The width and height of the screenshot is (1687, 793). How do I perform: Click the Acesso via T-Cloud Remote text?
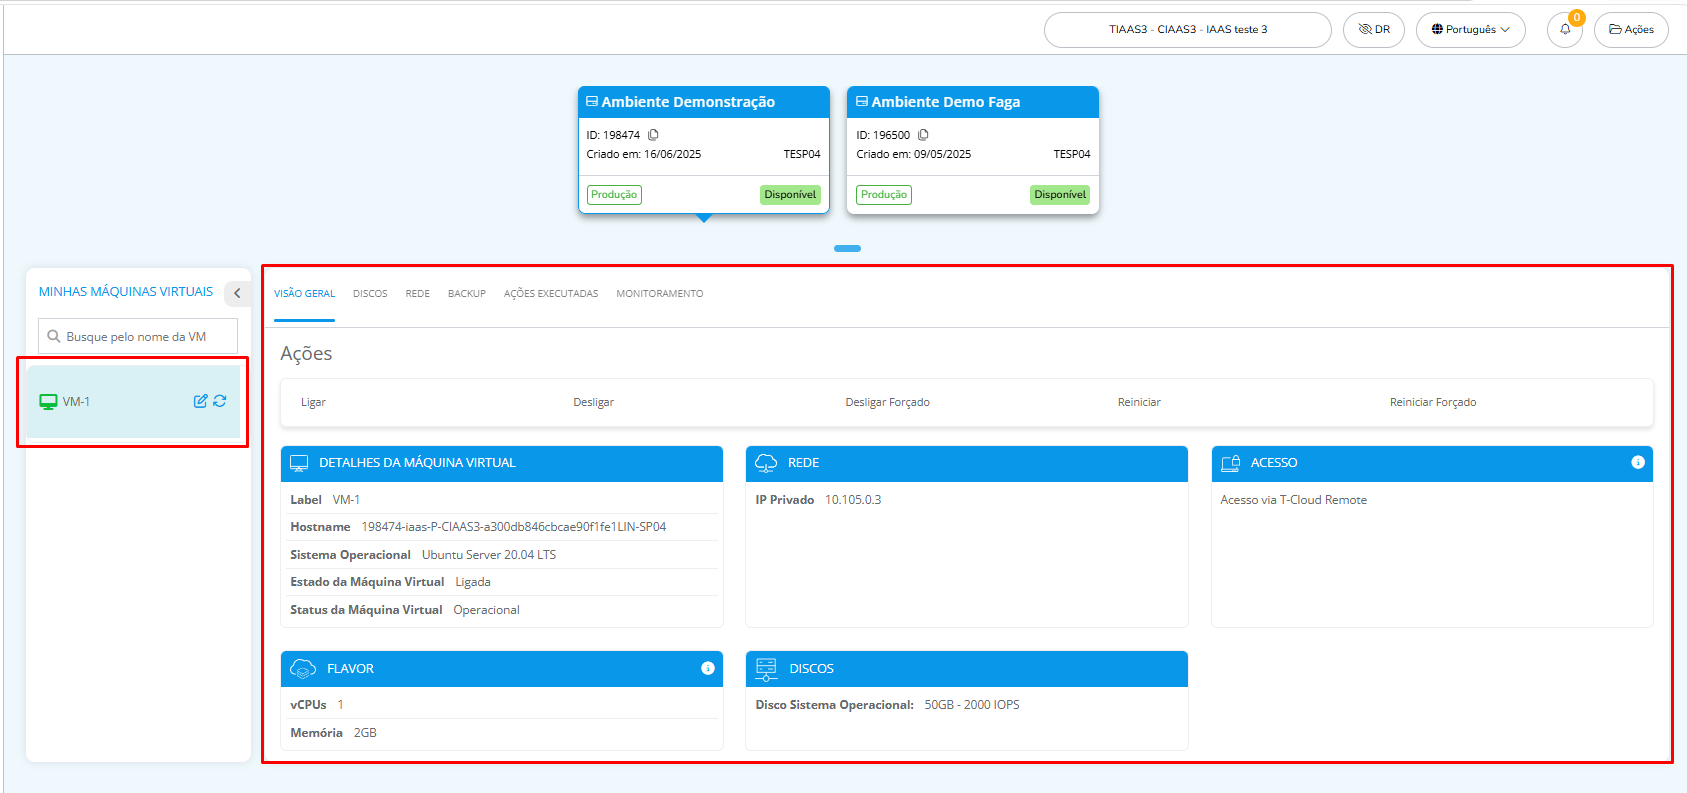(1293, 500)
